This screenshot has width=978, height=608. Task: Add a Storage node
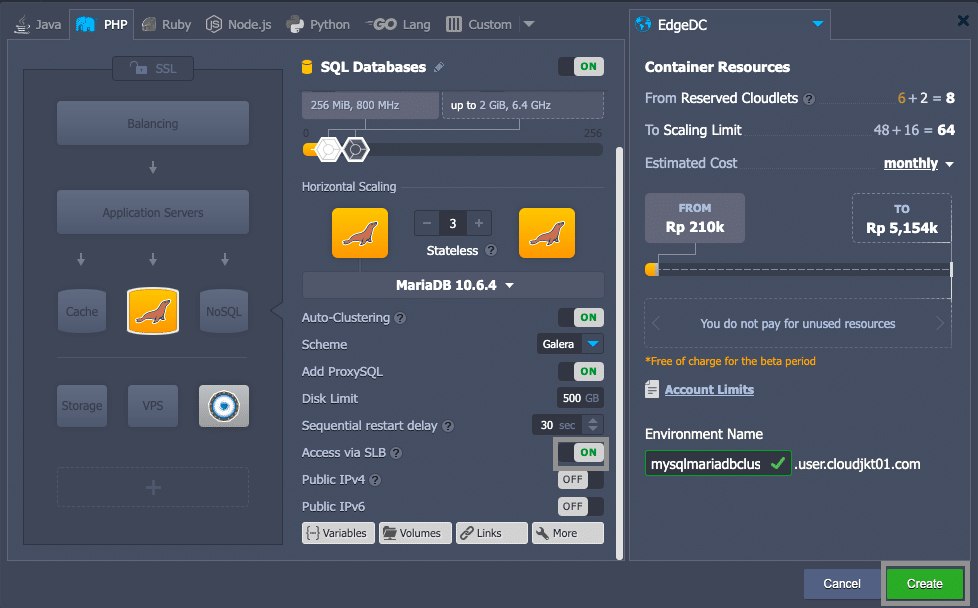[82, 406]
